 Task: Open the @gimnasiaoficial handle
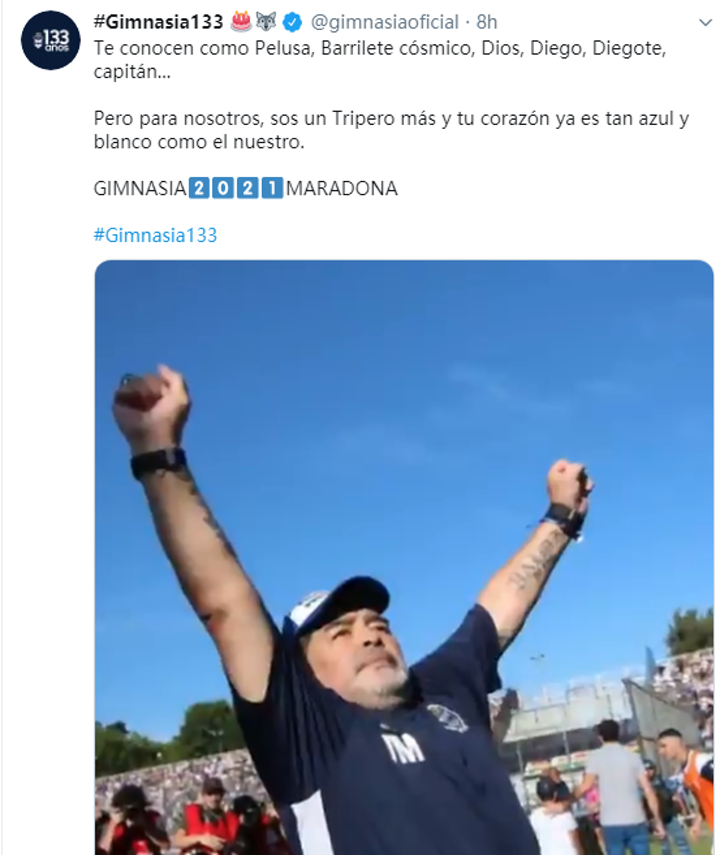(x=385, y=22)
